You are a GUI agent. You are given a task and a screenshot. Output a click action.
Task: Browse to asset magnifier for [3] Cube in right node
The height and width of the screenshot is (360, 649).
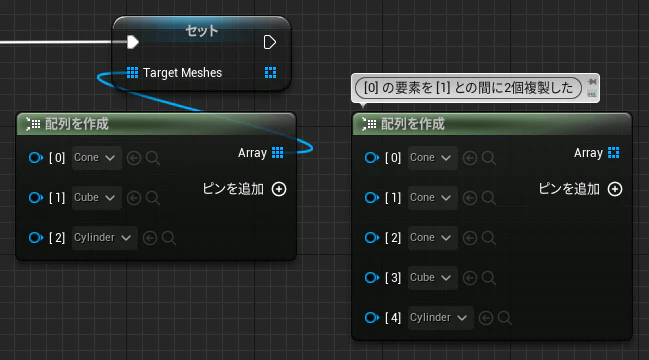(489, 278)
